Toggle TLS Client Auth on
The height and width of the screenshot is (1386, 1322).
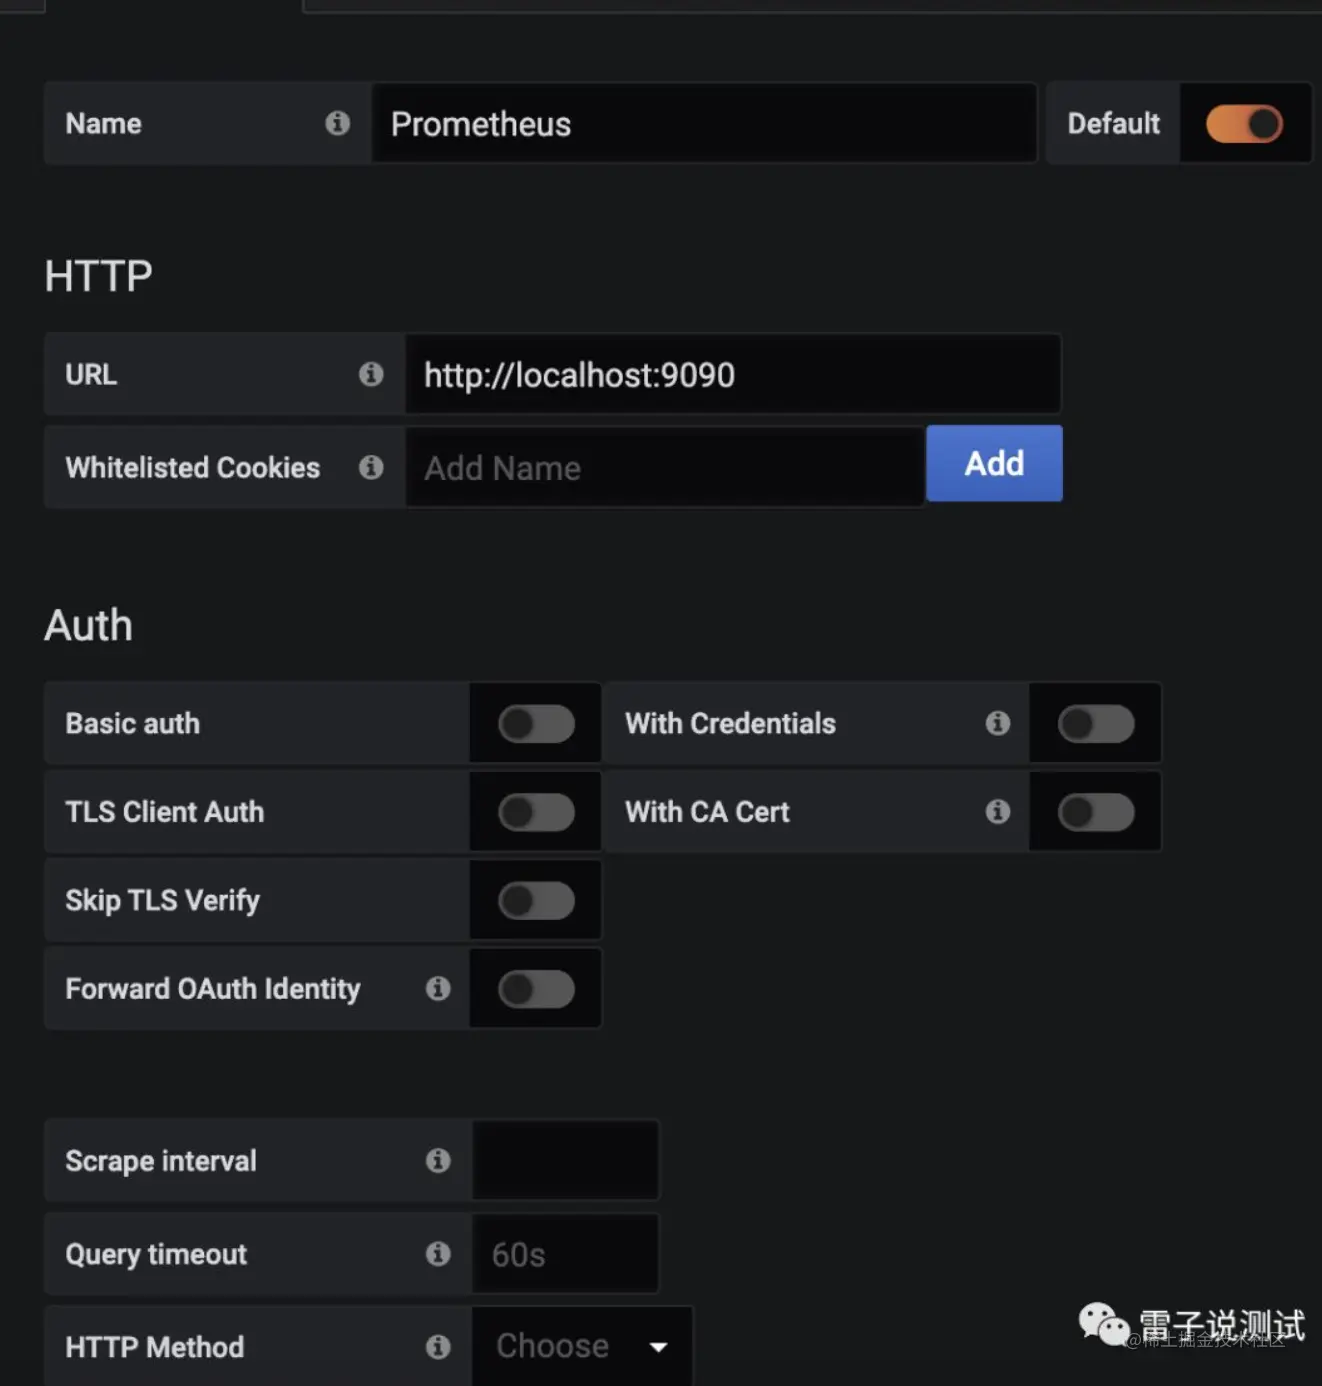click(x=537, y=812)
